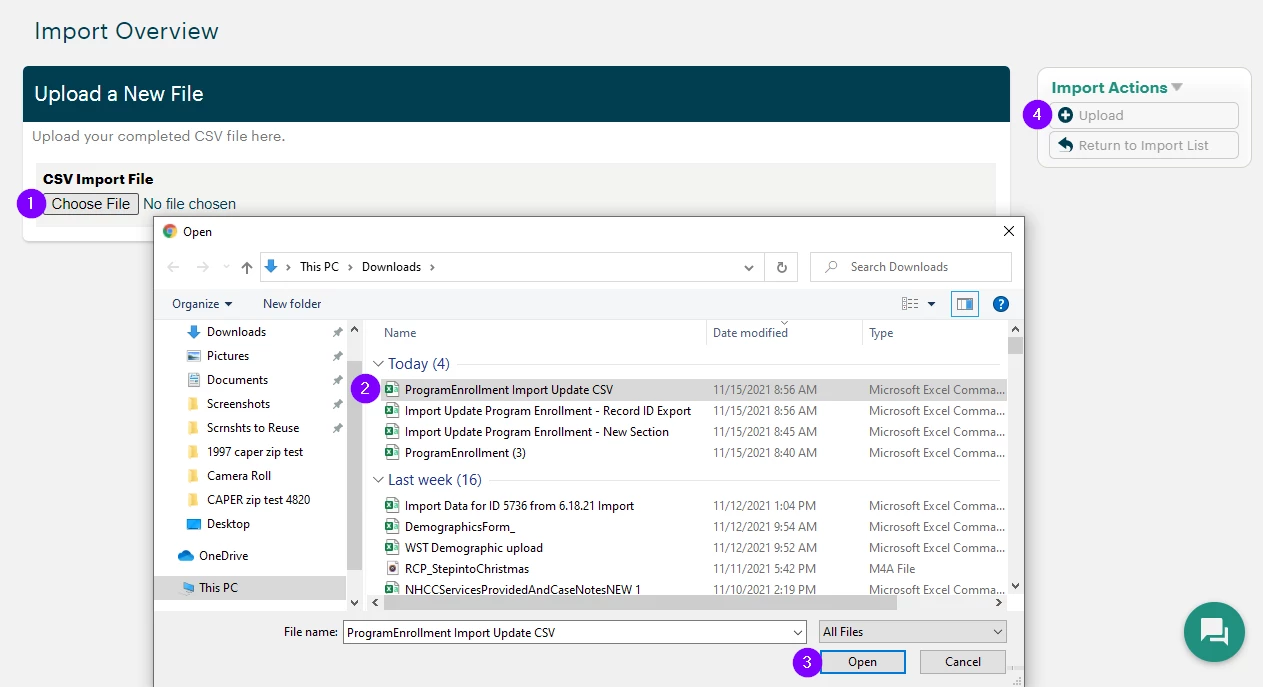The height and width of the screenshot is (687, 1263).
Task: Click the Choose File button
Action: tap(91, 204)
